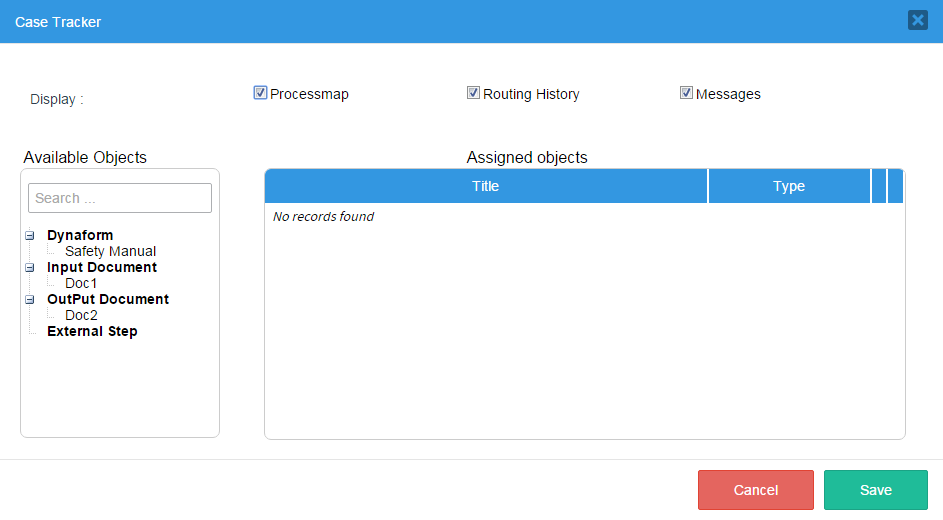Save the case tracker settings
Viewport: 943px width, 520px height.
tap(875, 490)
